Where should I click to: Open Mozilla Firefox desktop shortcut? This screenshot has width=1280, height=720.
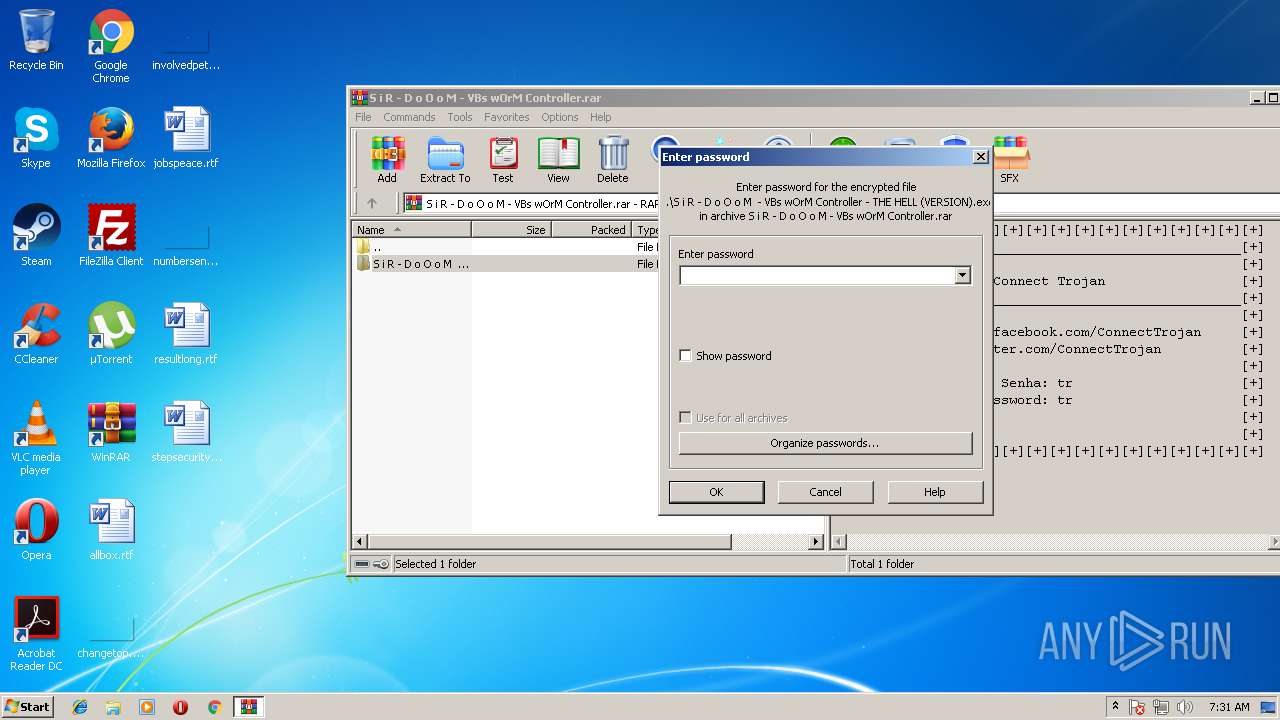(x=111, y=138)
